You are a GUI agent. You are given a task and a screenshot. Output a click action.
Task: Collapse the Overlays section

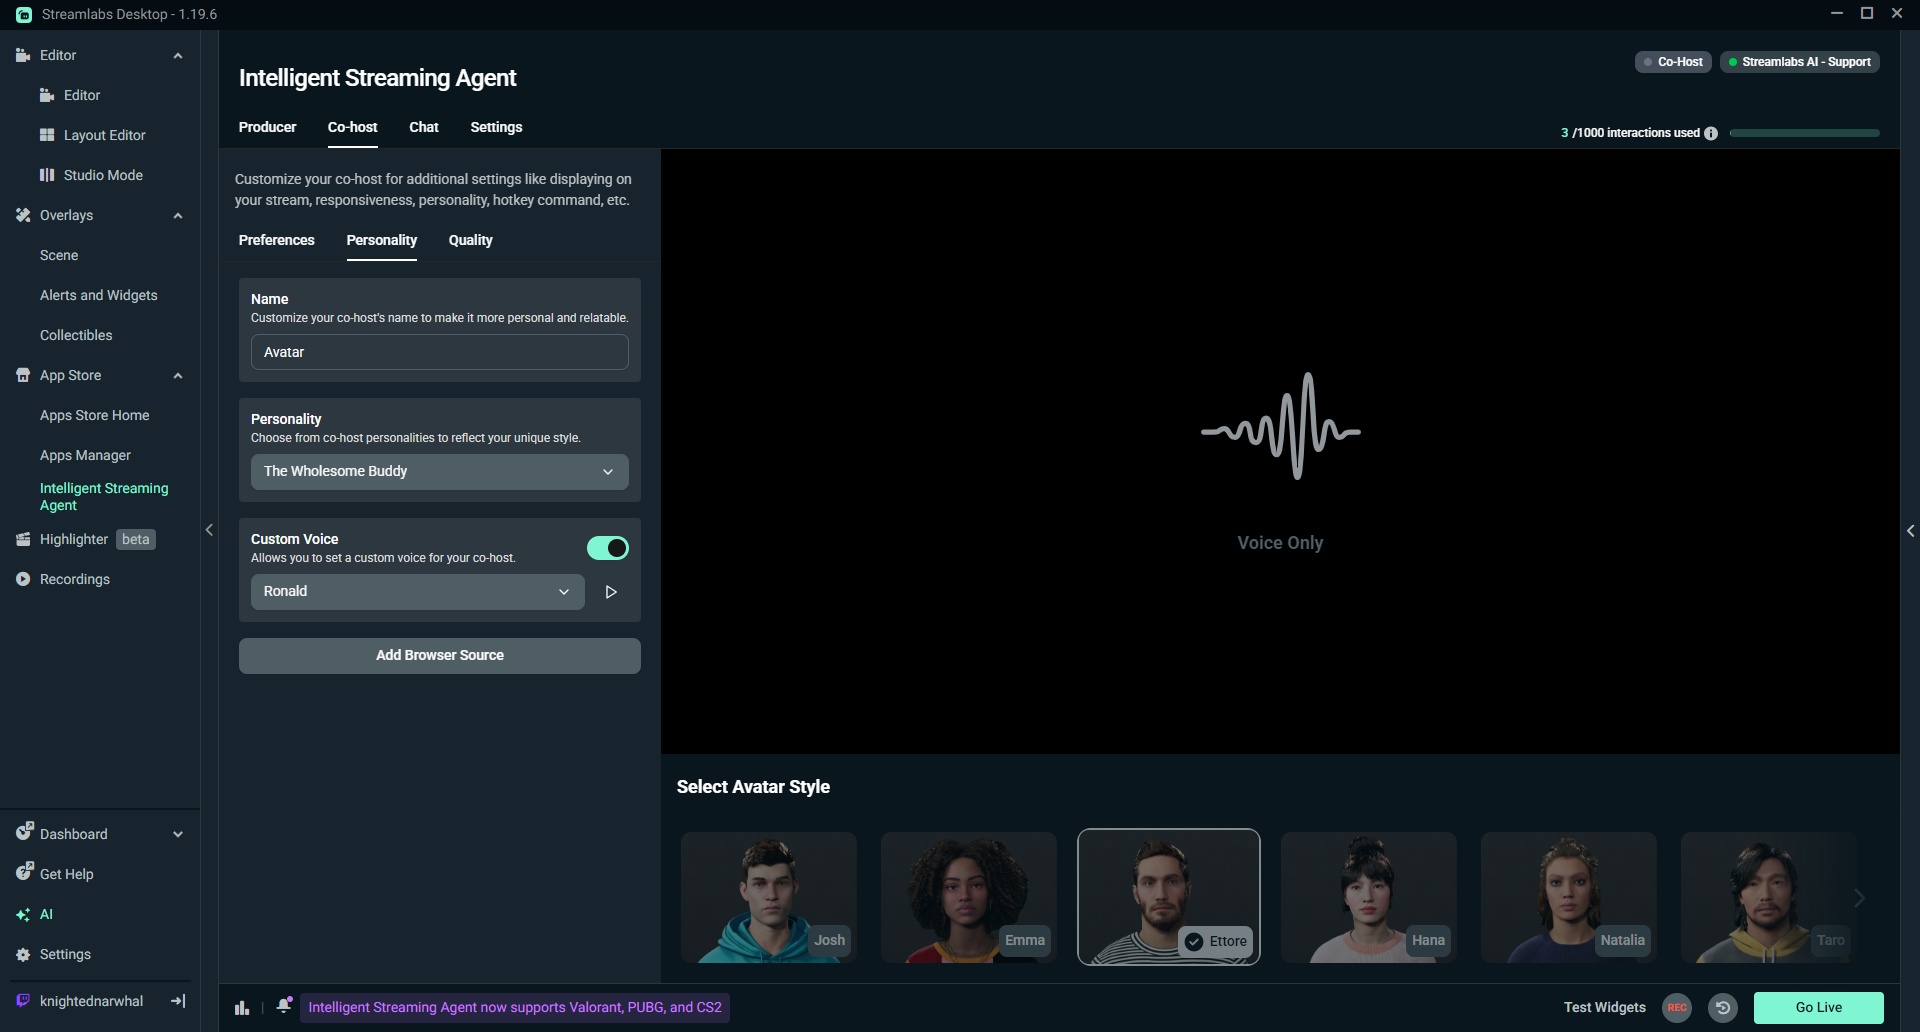tap(178, 215)
